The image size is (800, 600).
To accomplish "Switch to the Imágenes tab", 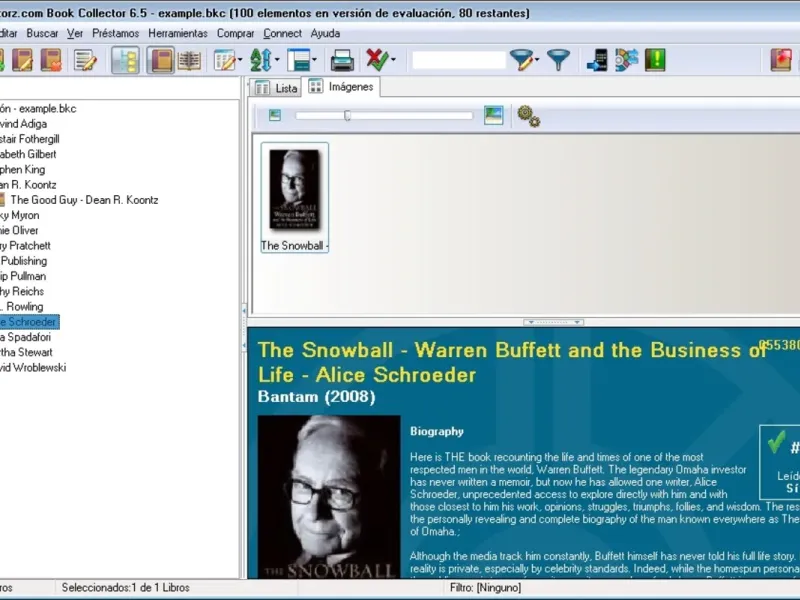I will 341,87.
